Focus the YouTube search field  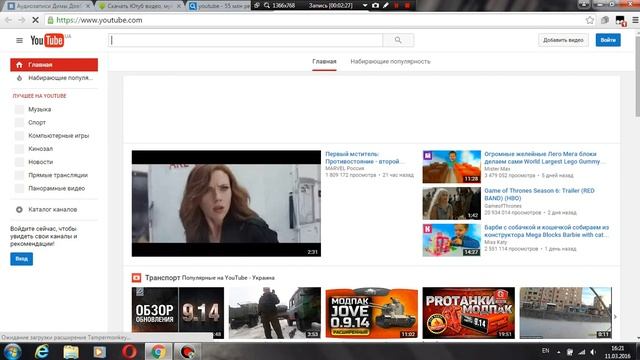245,40
